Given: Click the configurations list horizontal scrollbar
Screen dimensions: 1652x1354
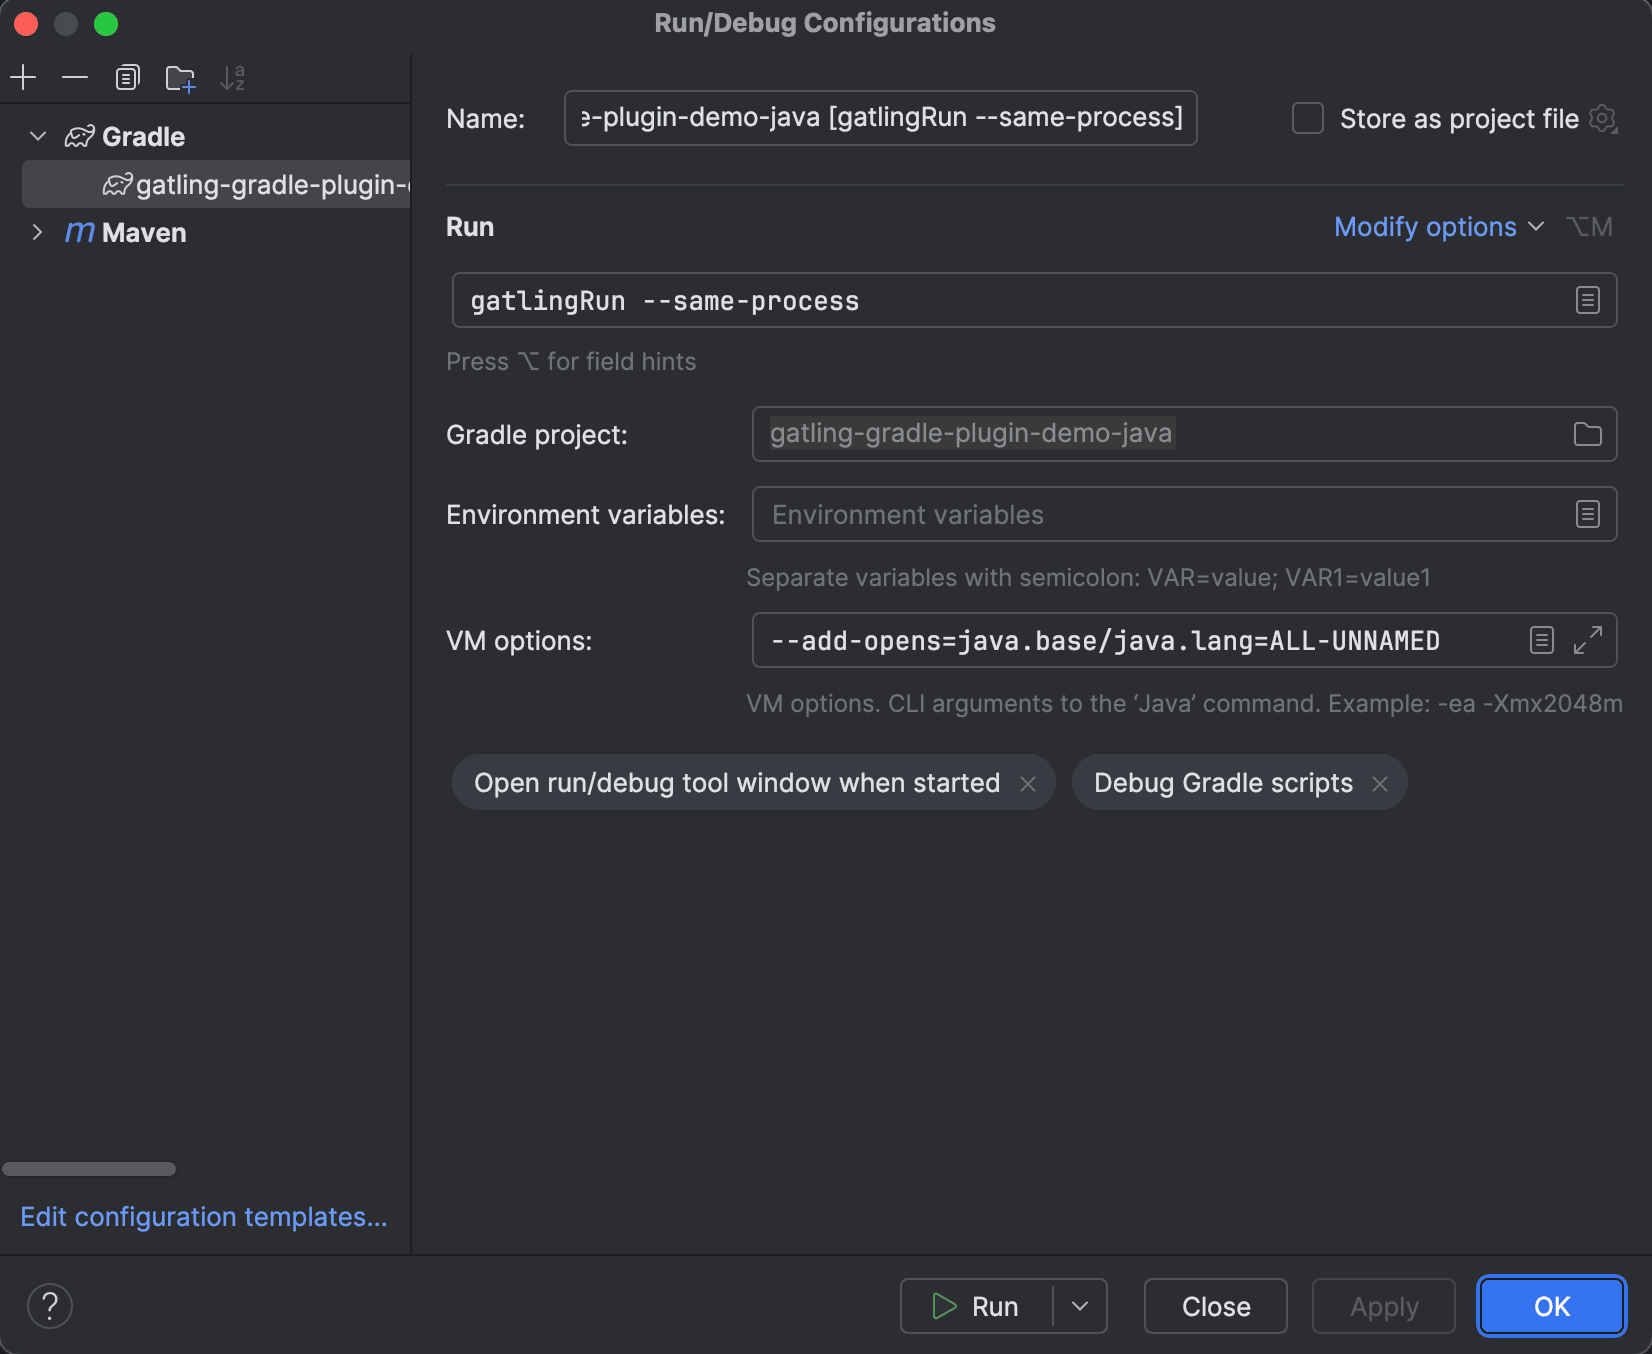Looking at the screenshot, I should pos(89,1169).
